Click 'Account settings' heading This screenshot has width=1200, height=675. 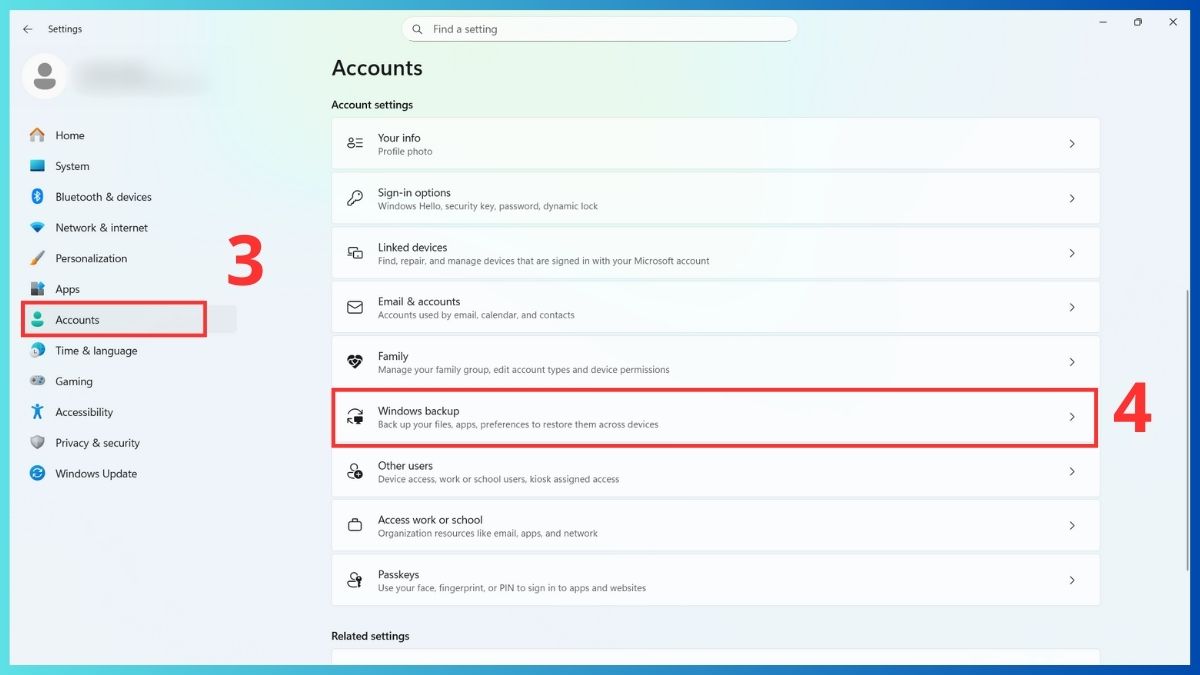click(372, 105)
